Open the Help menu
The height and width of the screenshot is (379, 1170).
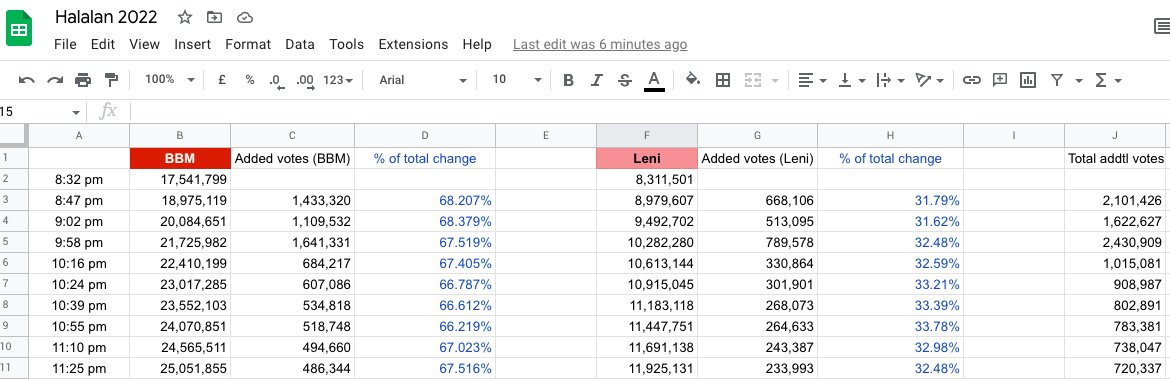(477, 44)
